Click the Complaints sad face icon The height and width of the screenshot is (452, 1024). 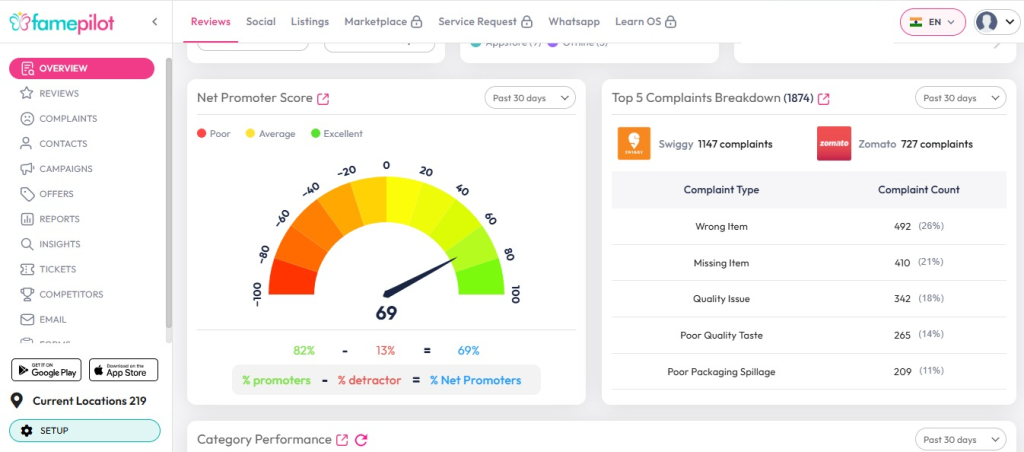pyautogui.click(x=27, y=119)
